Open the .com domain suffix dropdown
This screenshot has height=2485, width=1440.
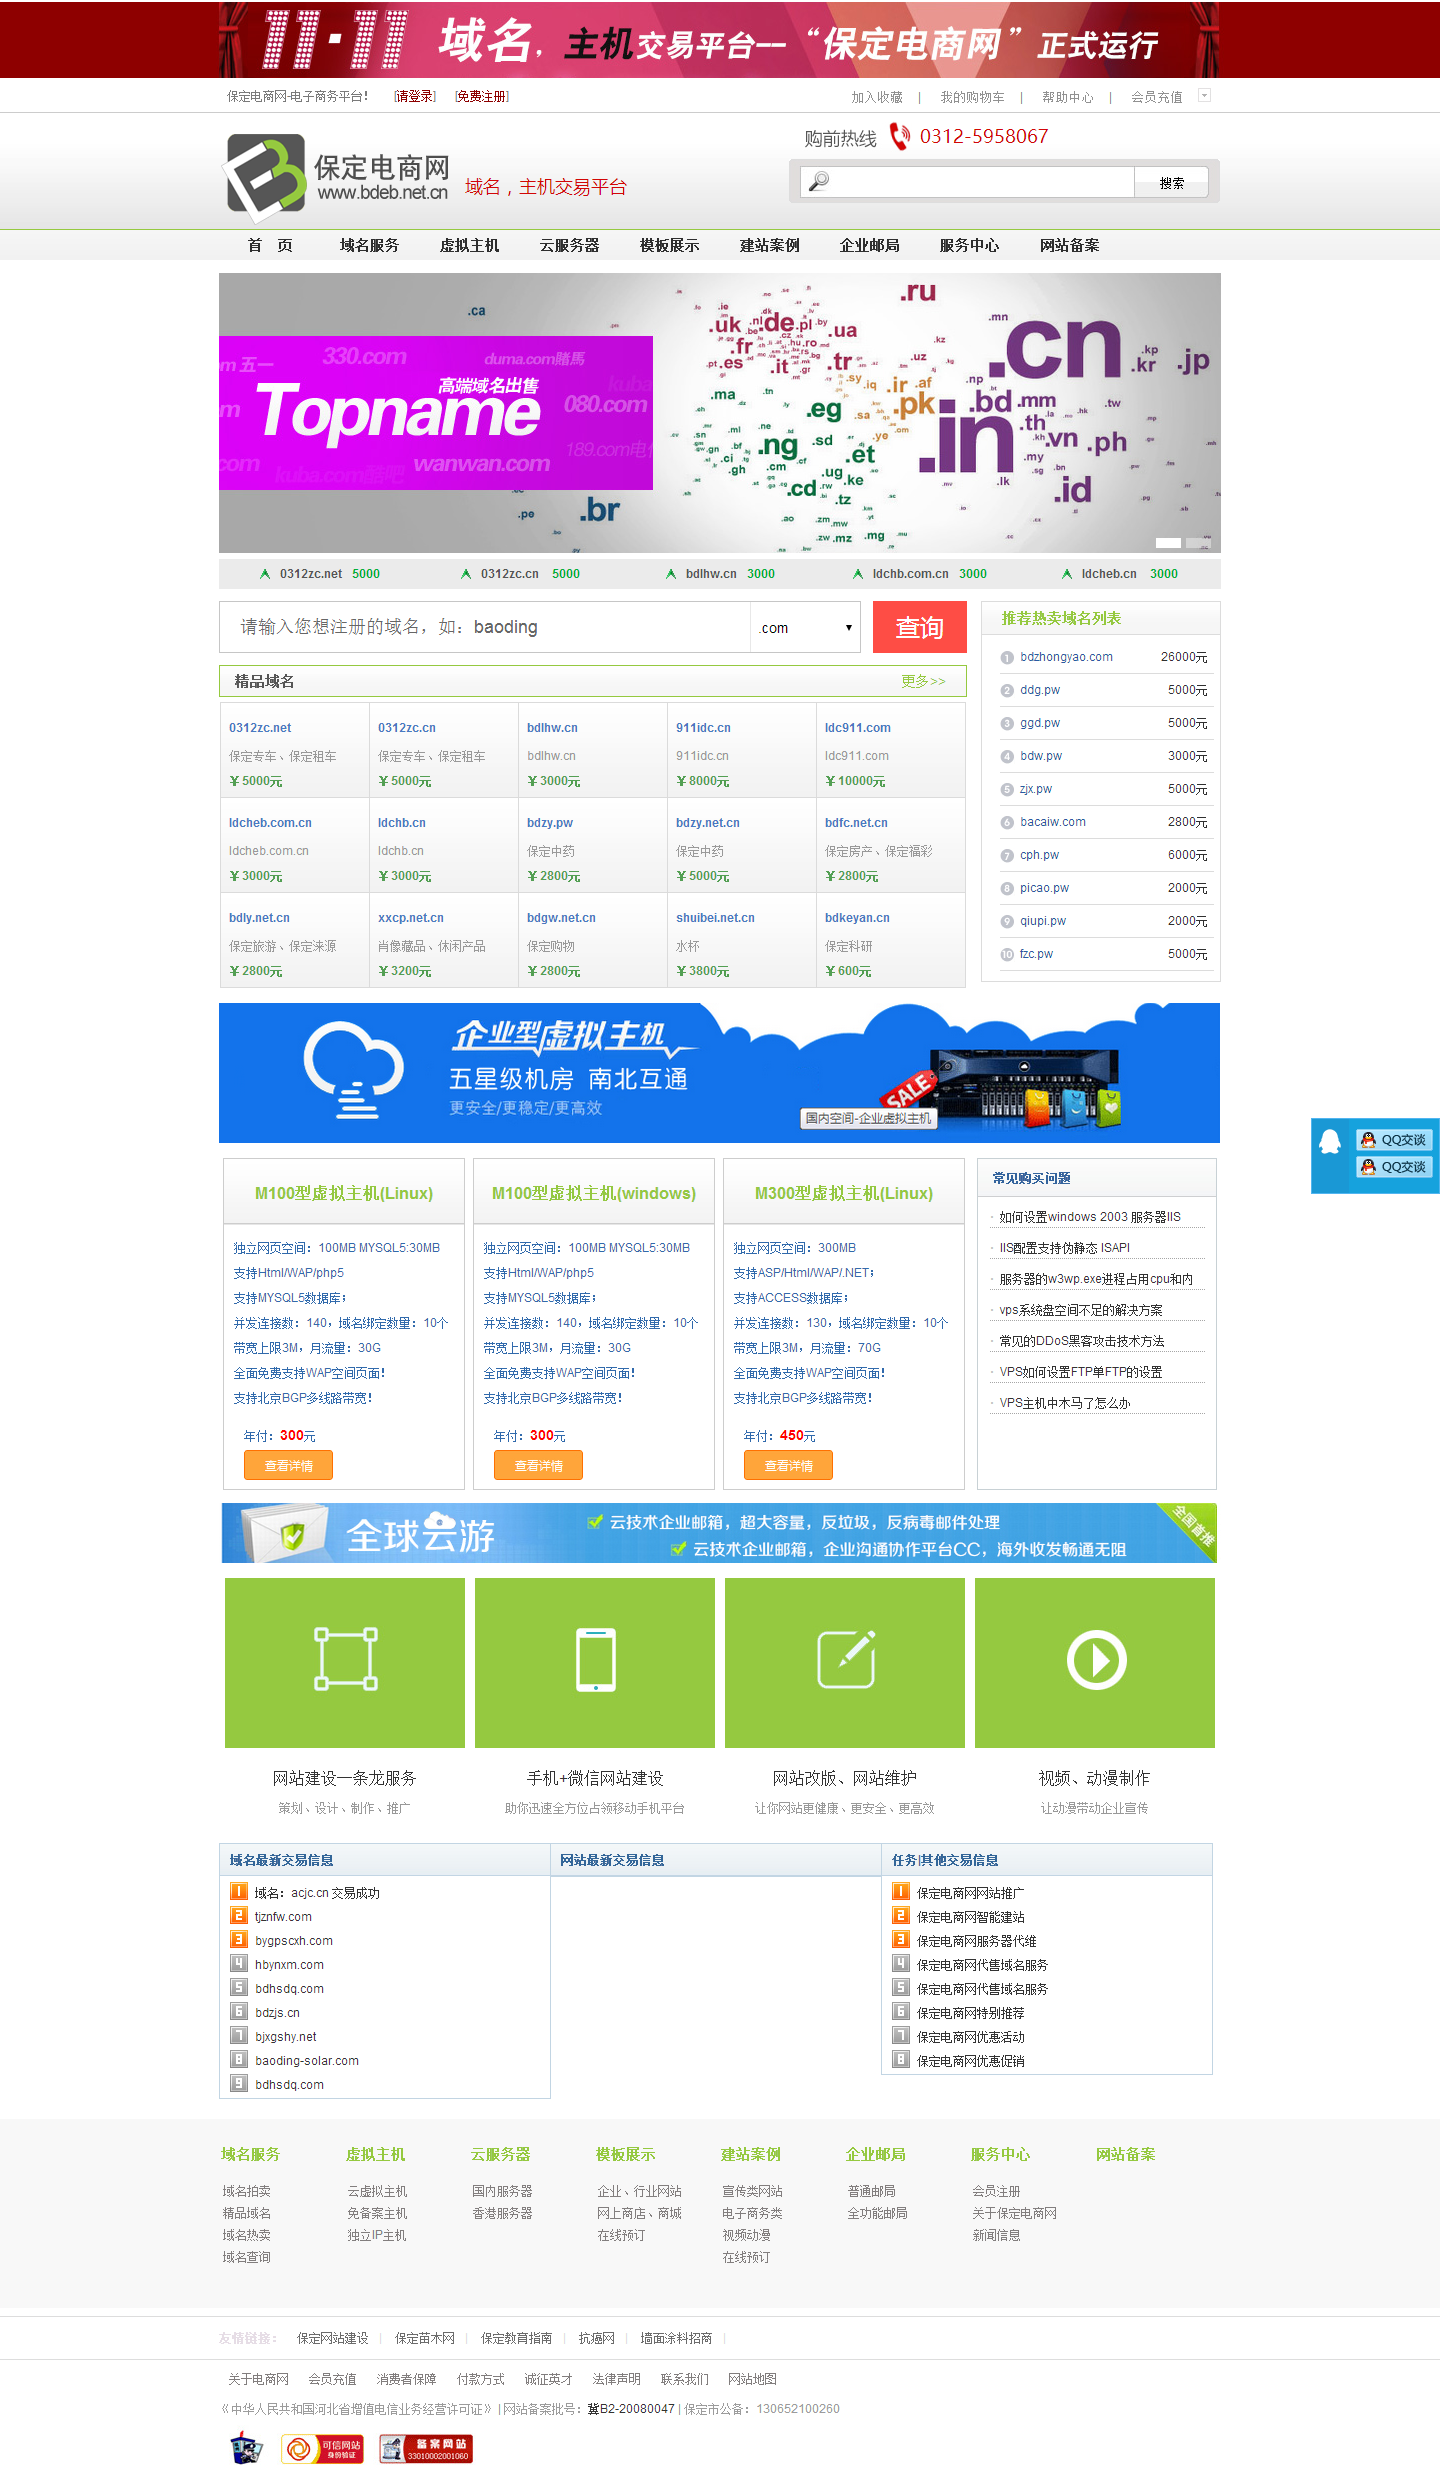(x=805, y=628)
